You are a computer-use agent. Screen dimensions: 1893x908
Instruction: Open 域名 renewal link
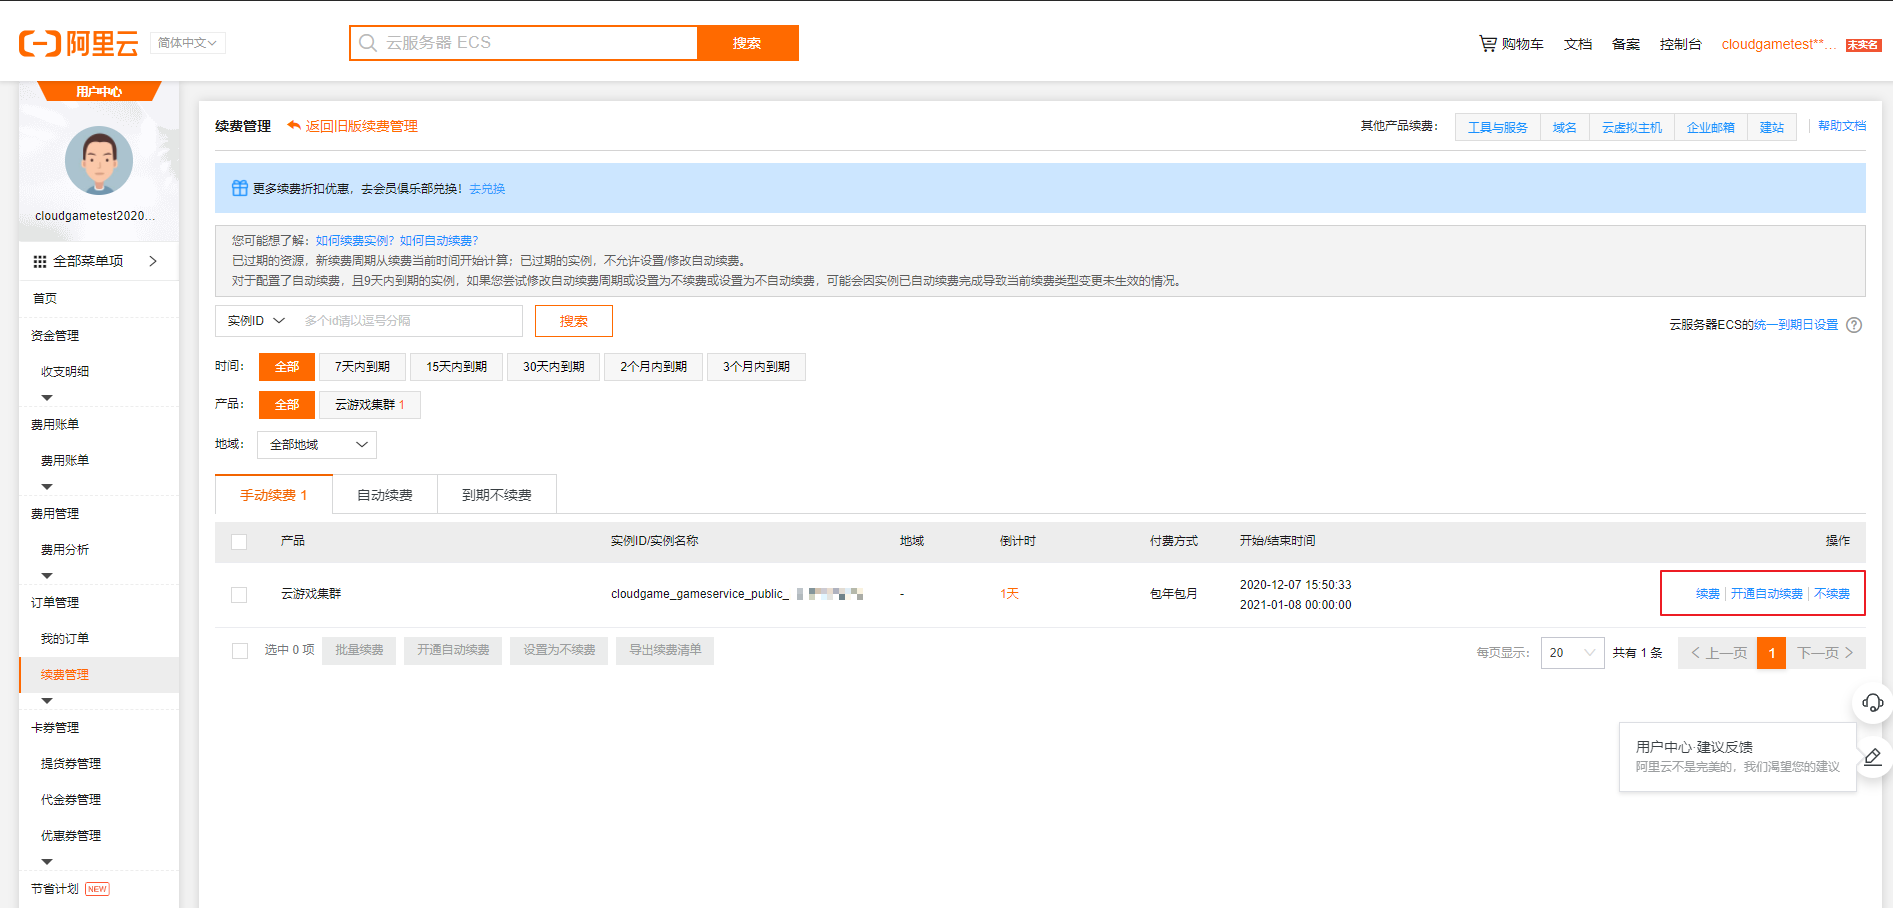(1564, 127)
